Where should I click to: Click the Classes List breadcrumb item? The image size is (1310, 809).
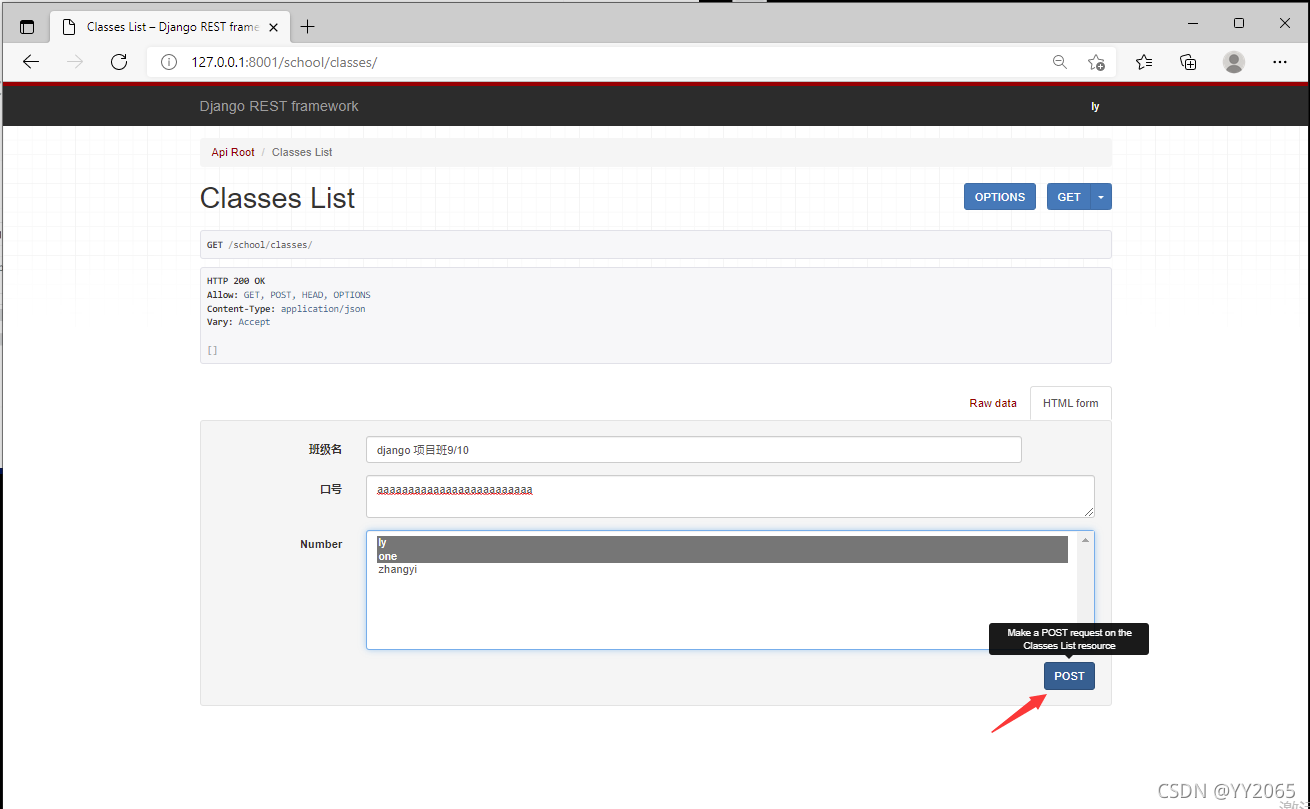[302, 152]
